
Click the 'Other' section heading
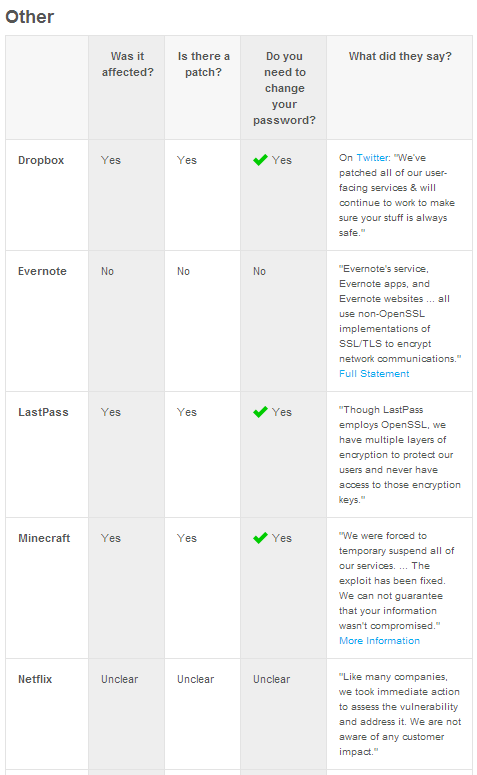click(x=30, y=17)
